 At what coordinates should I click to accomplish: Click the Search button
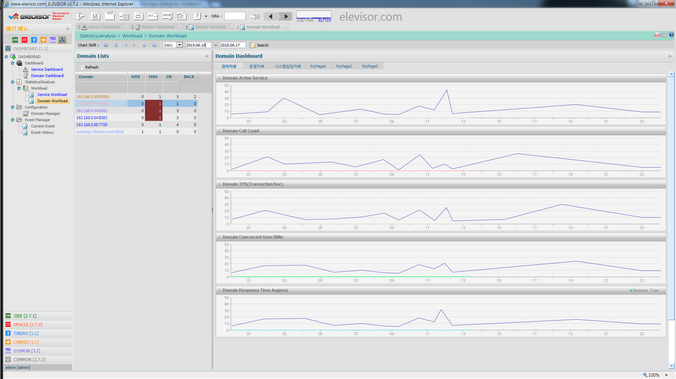point(259,45)
